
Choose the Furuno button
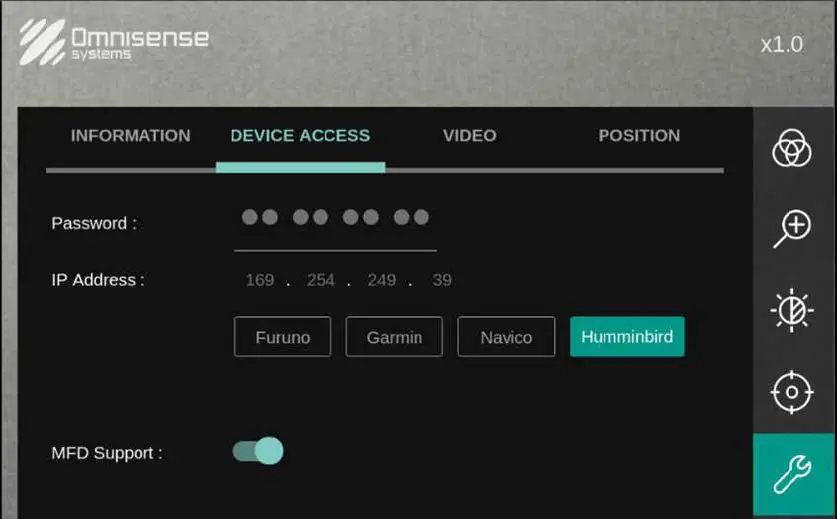(282, 337)
